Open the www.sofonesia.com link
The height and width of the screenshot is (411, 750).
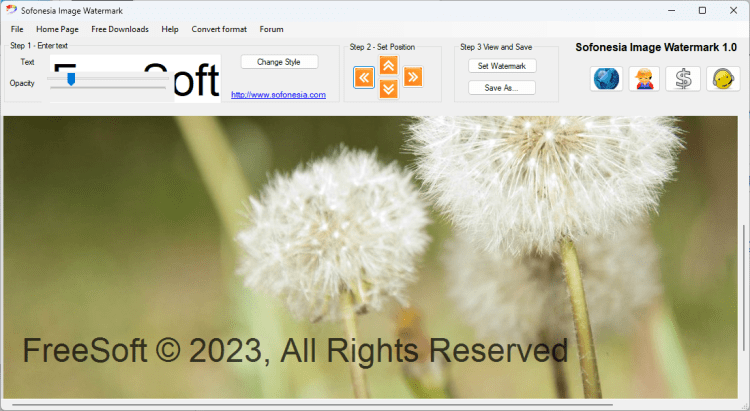[278, 95]
